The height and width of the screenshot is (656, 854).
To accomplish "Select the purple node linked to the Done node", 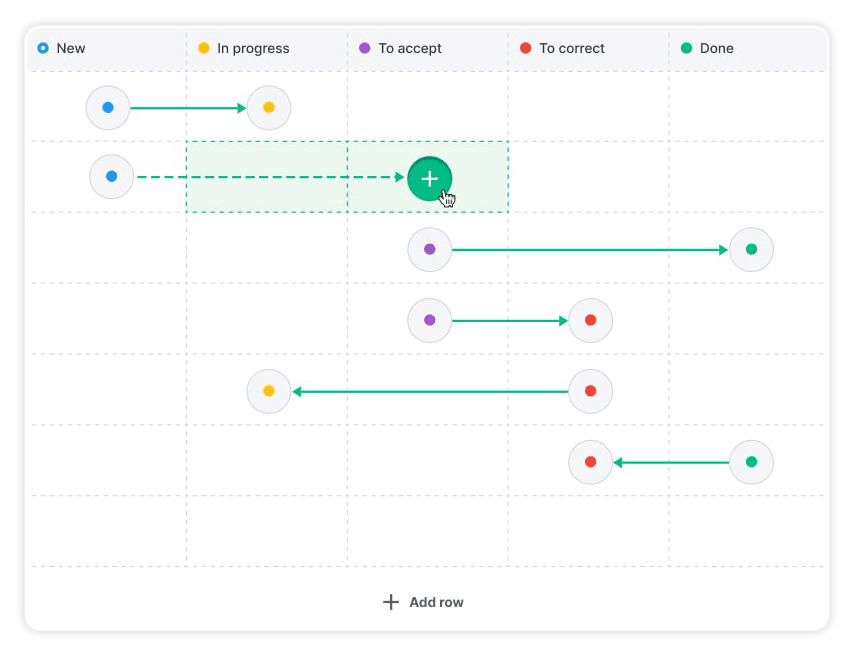I will tap(429, 249).
